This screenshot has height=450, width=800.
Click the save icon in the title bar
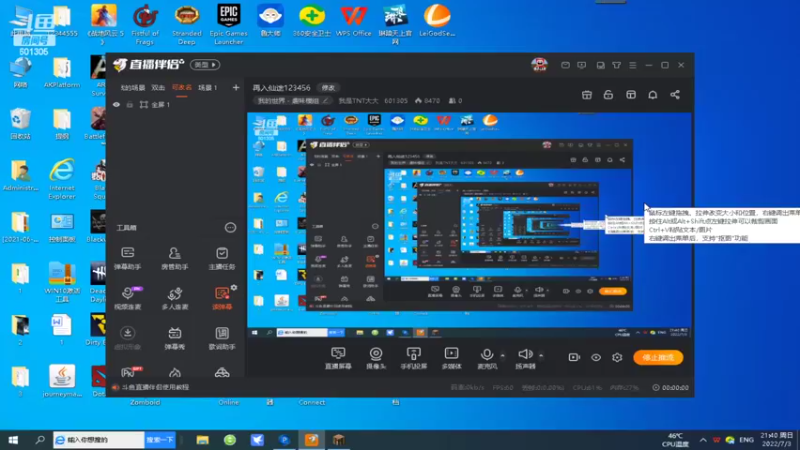click(601, 65)
